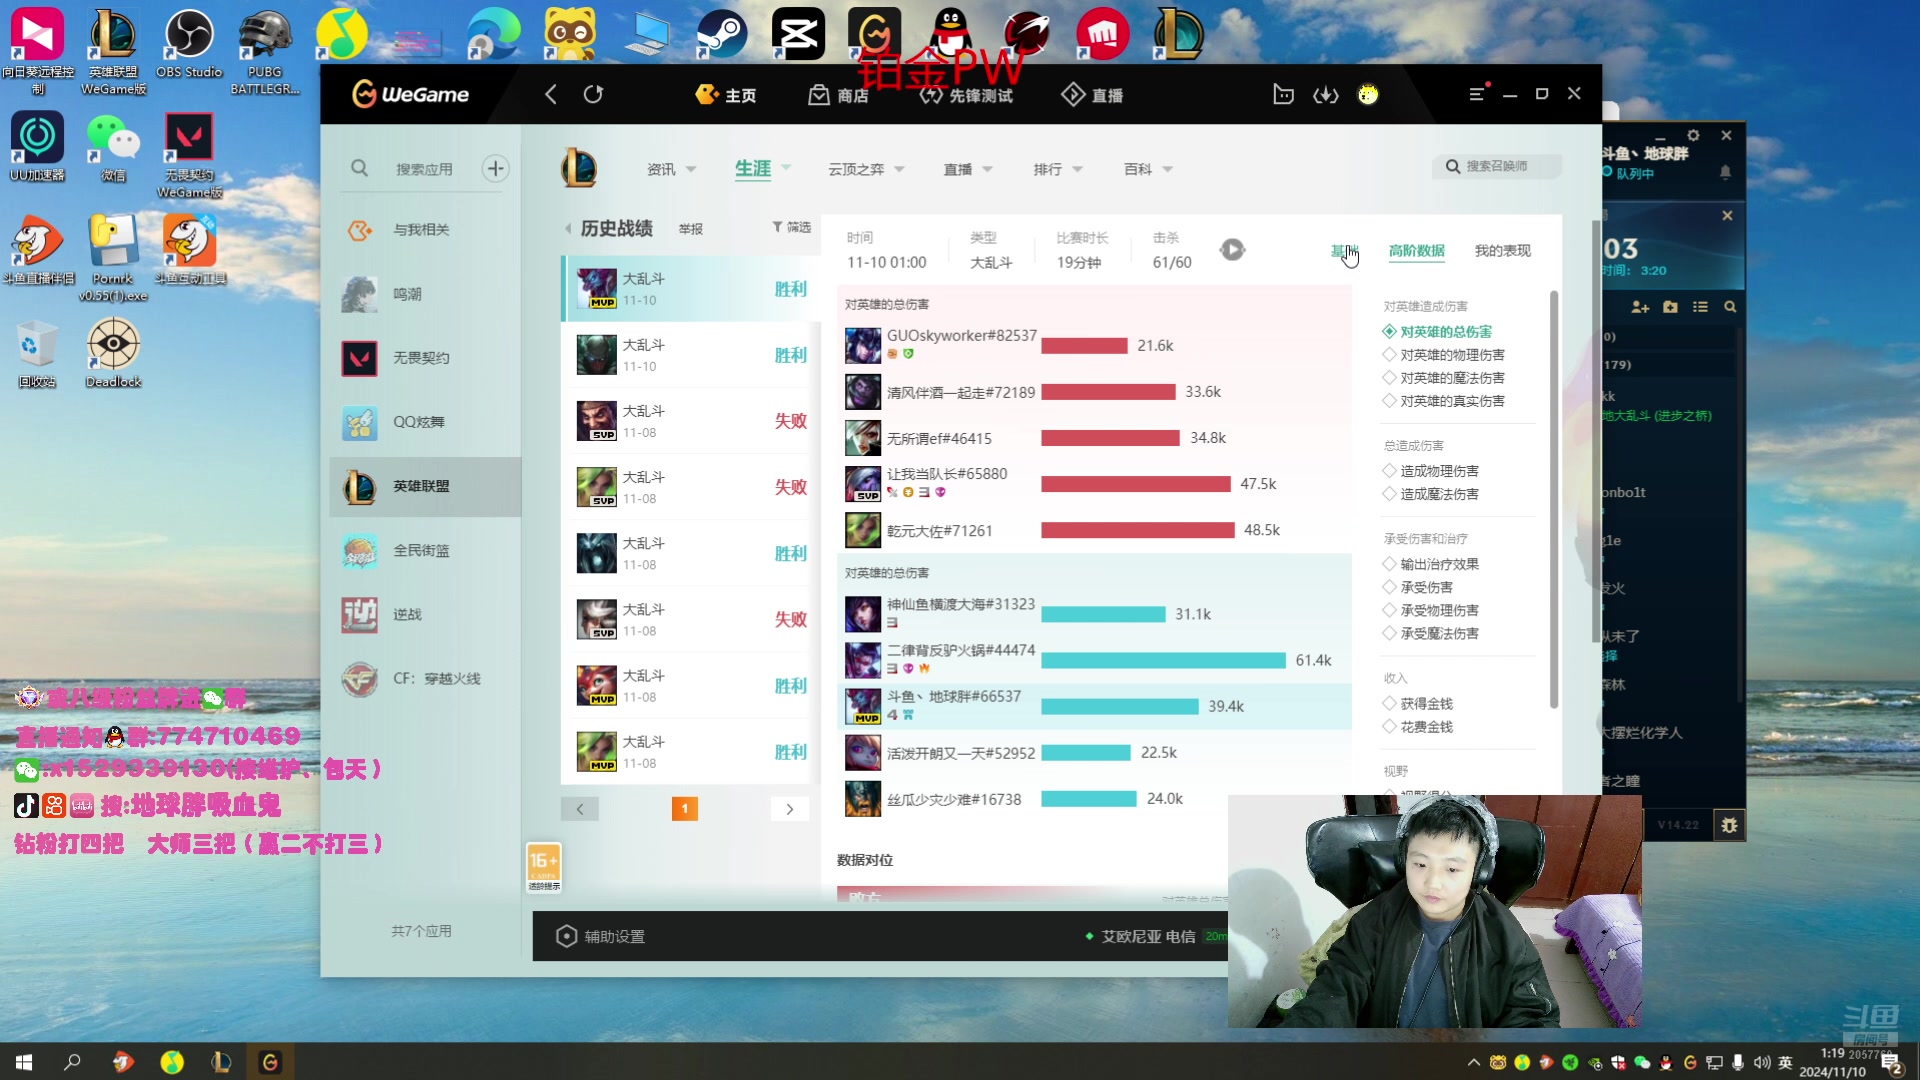The image size is (1920, 1080).
Task: Play the match replay button
Action: click(1232, 250)
